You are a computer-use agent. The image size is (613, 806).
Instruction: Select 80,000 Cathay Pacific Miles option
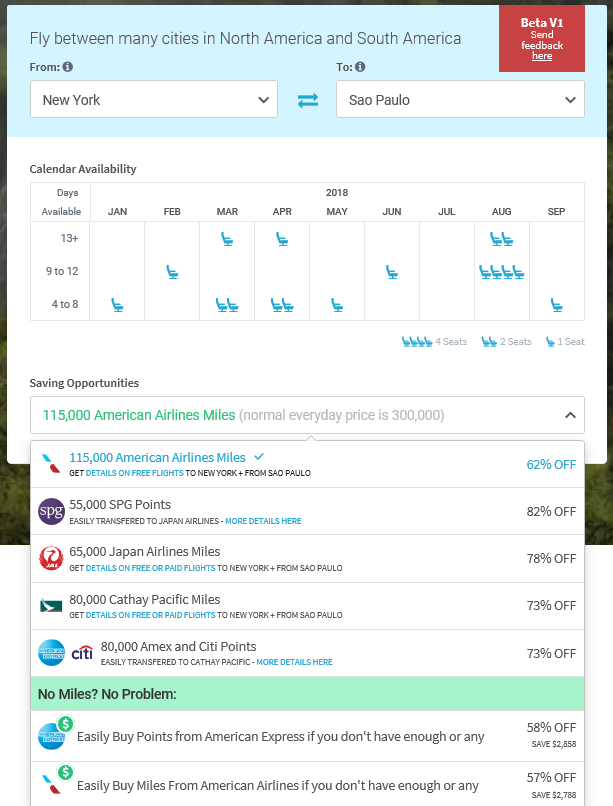307,606
